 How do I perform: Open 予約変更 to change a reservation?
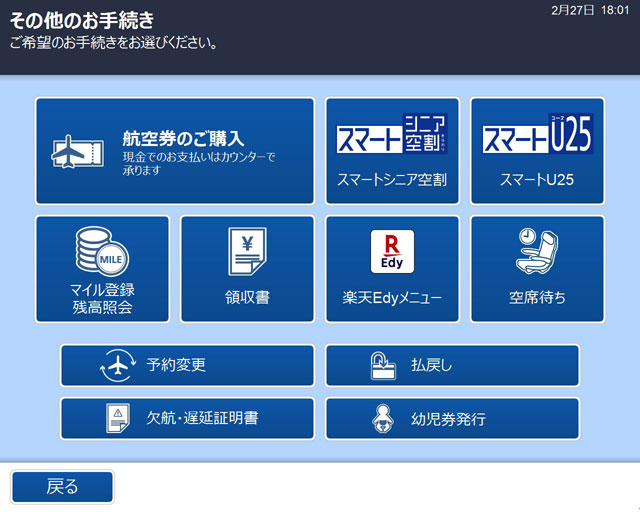coord(176,366)
